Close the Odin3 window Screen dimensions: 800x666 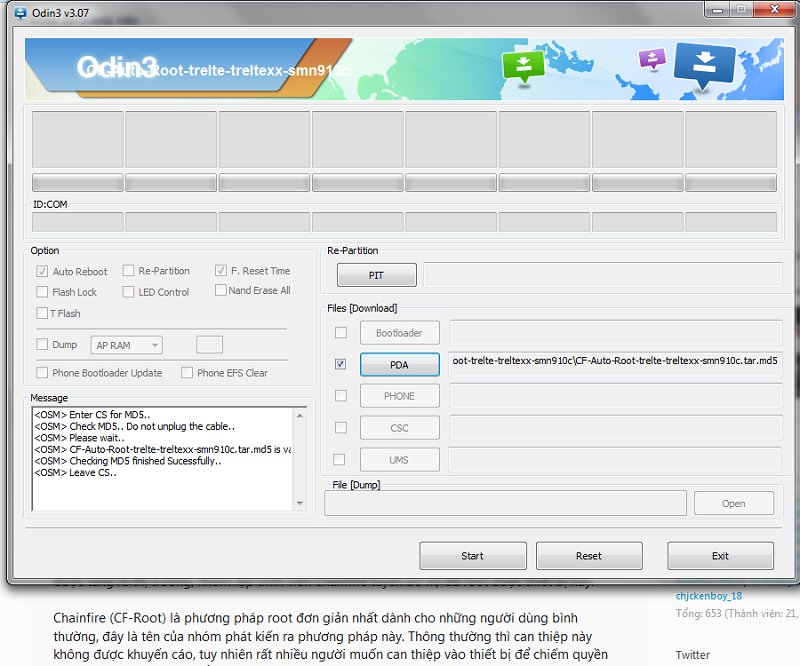tap(774, 10)
